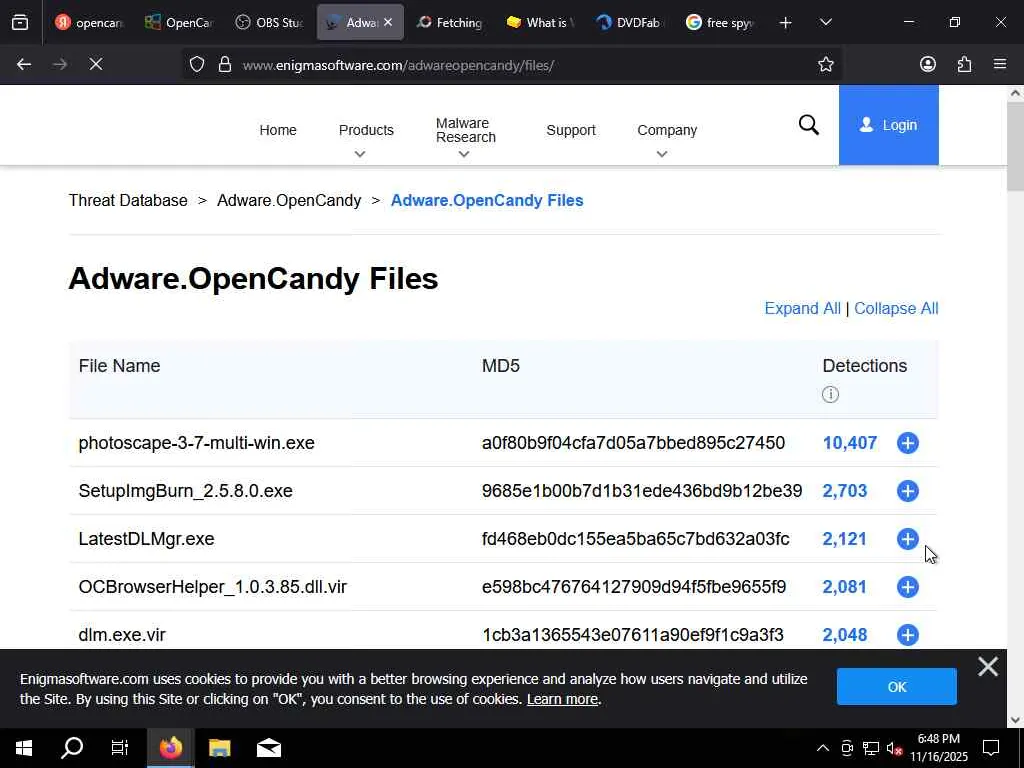
Task: Open the network tray icon
Action: (x=870, y=748)
